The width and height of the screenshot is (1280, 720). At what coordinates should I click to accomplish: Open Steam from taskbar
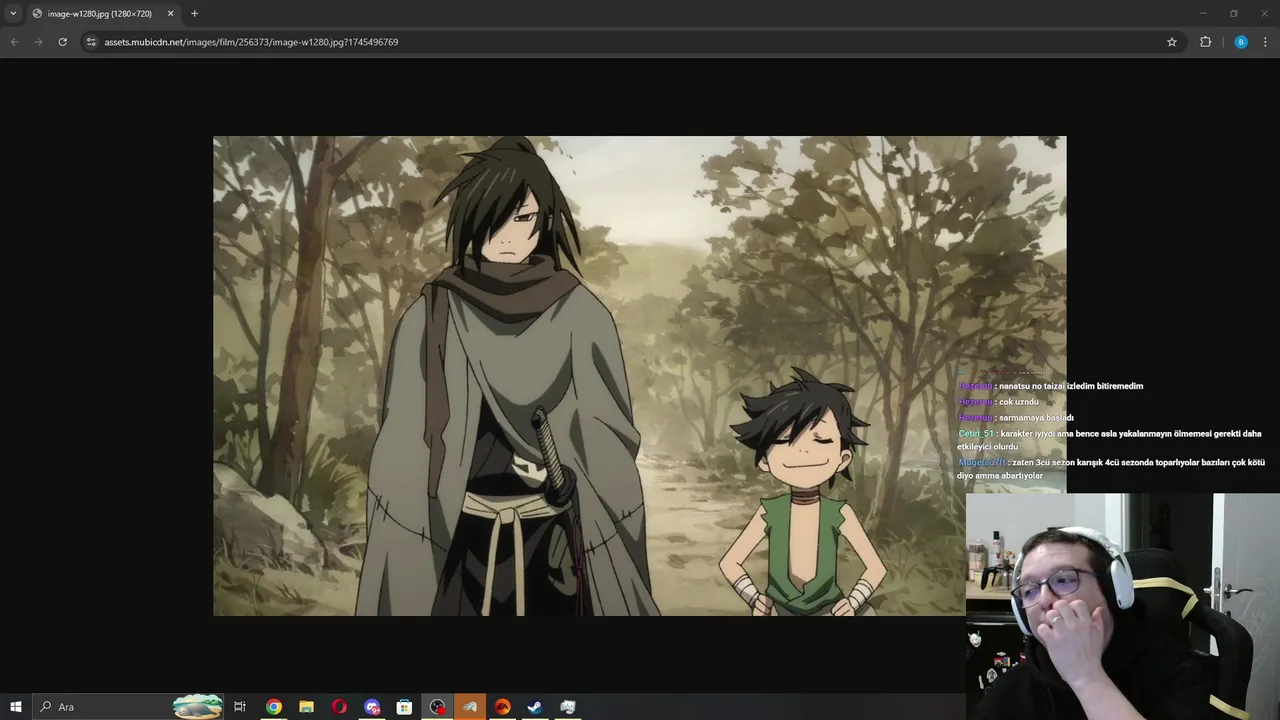(x=535, y=707)
